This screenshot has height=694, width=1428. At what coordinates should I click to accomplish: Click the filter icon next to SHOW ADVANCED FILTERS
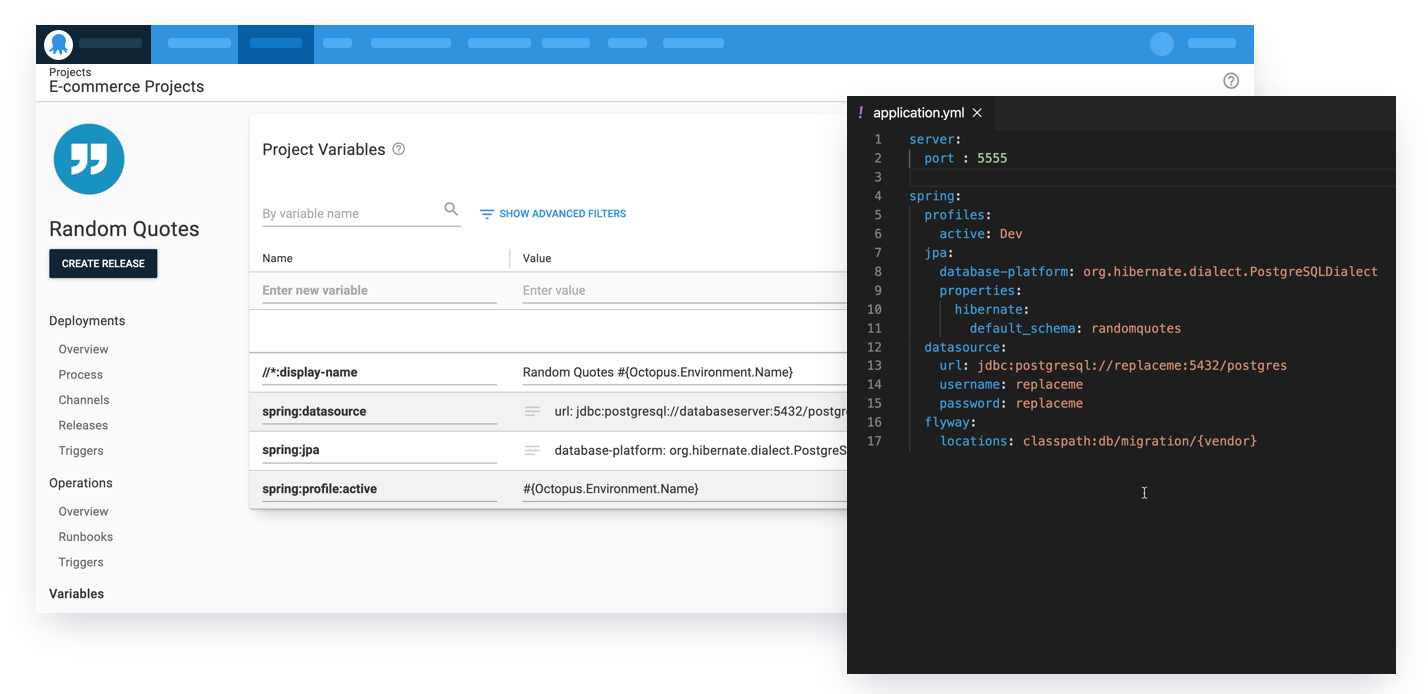pos(487,213)
